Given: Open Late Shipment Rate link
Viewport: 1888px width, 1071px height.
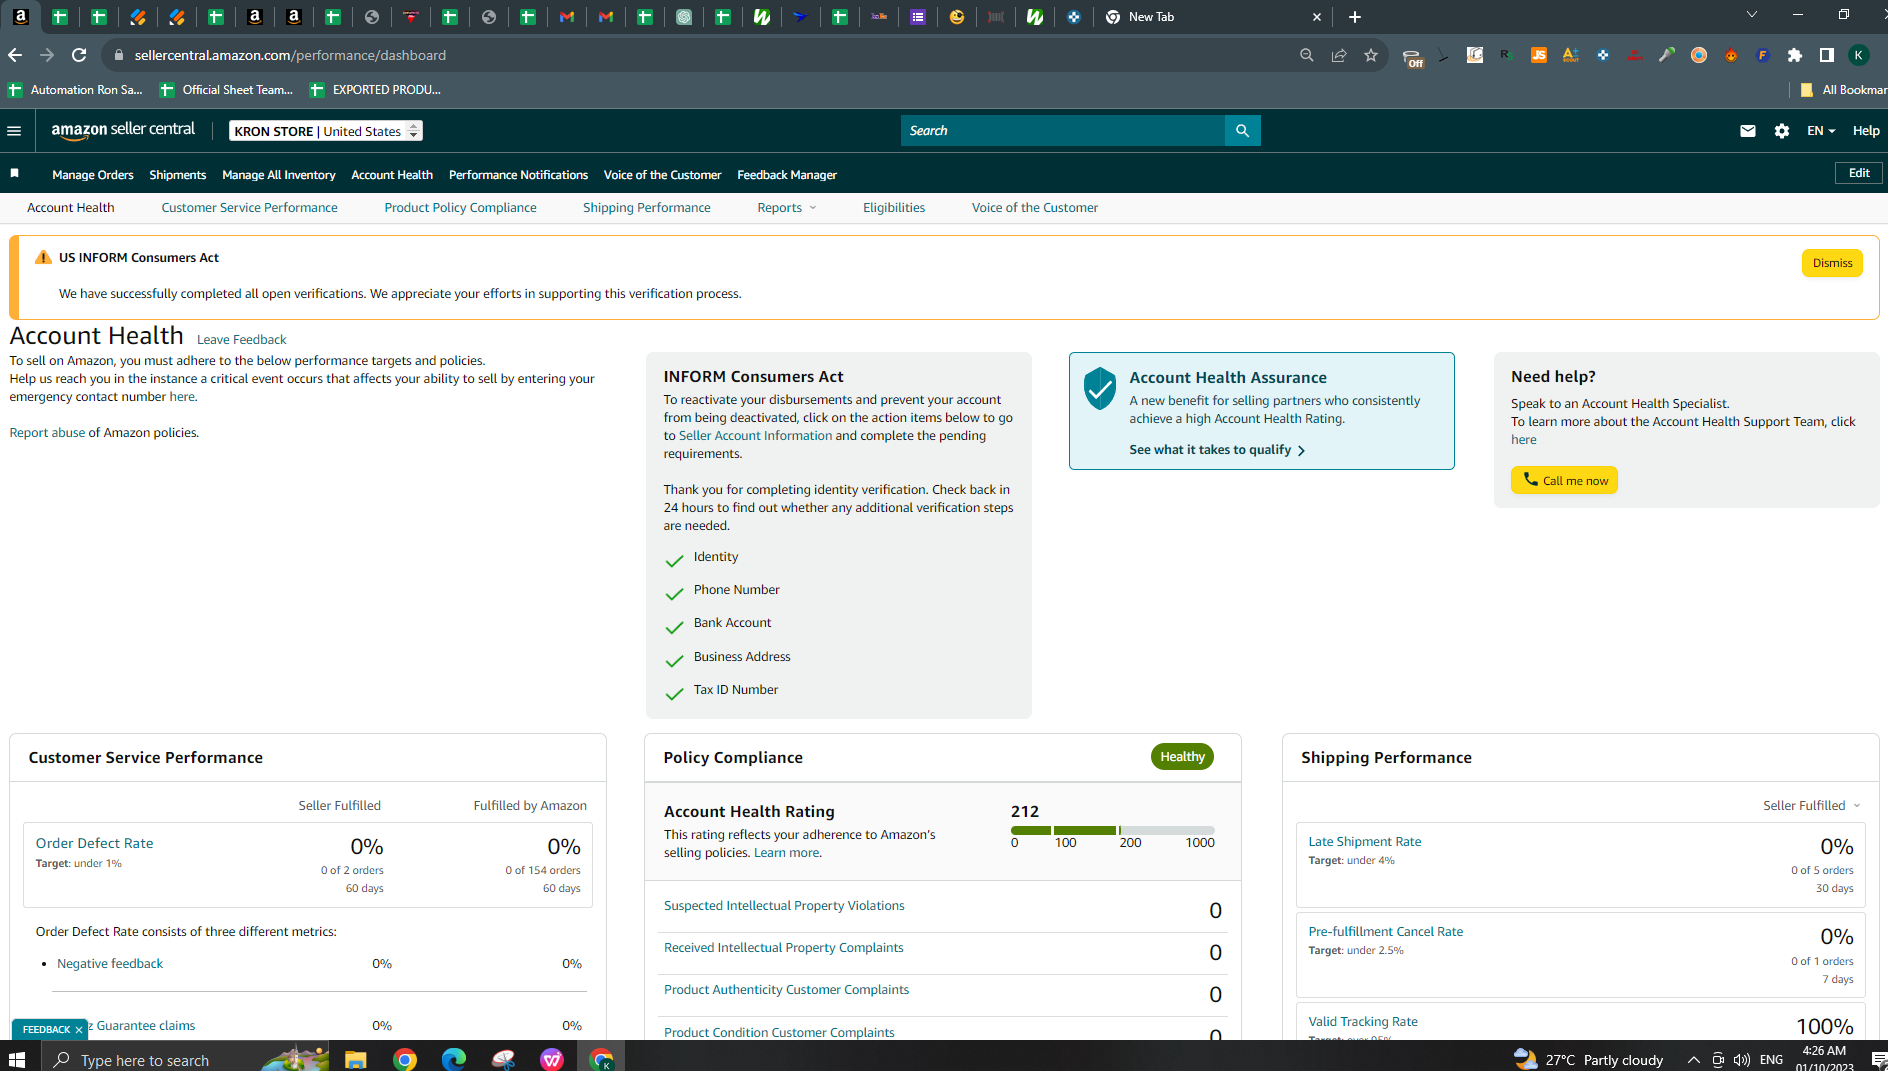Looking at the screenshot, I should point(1365,842).
